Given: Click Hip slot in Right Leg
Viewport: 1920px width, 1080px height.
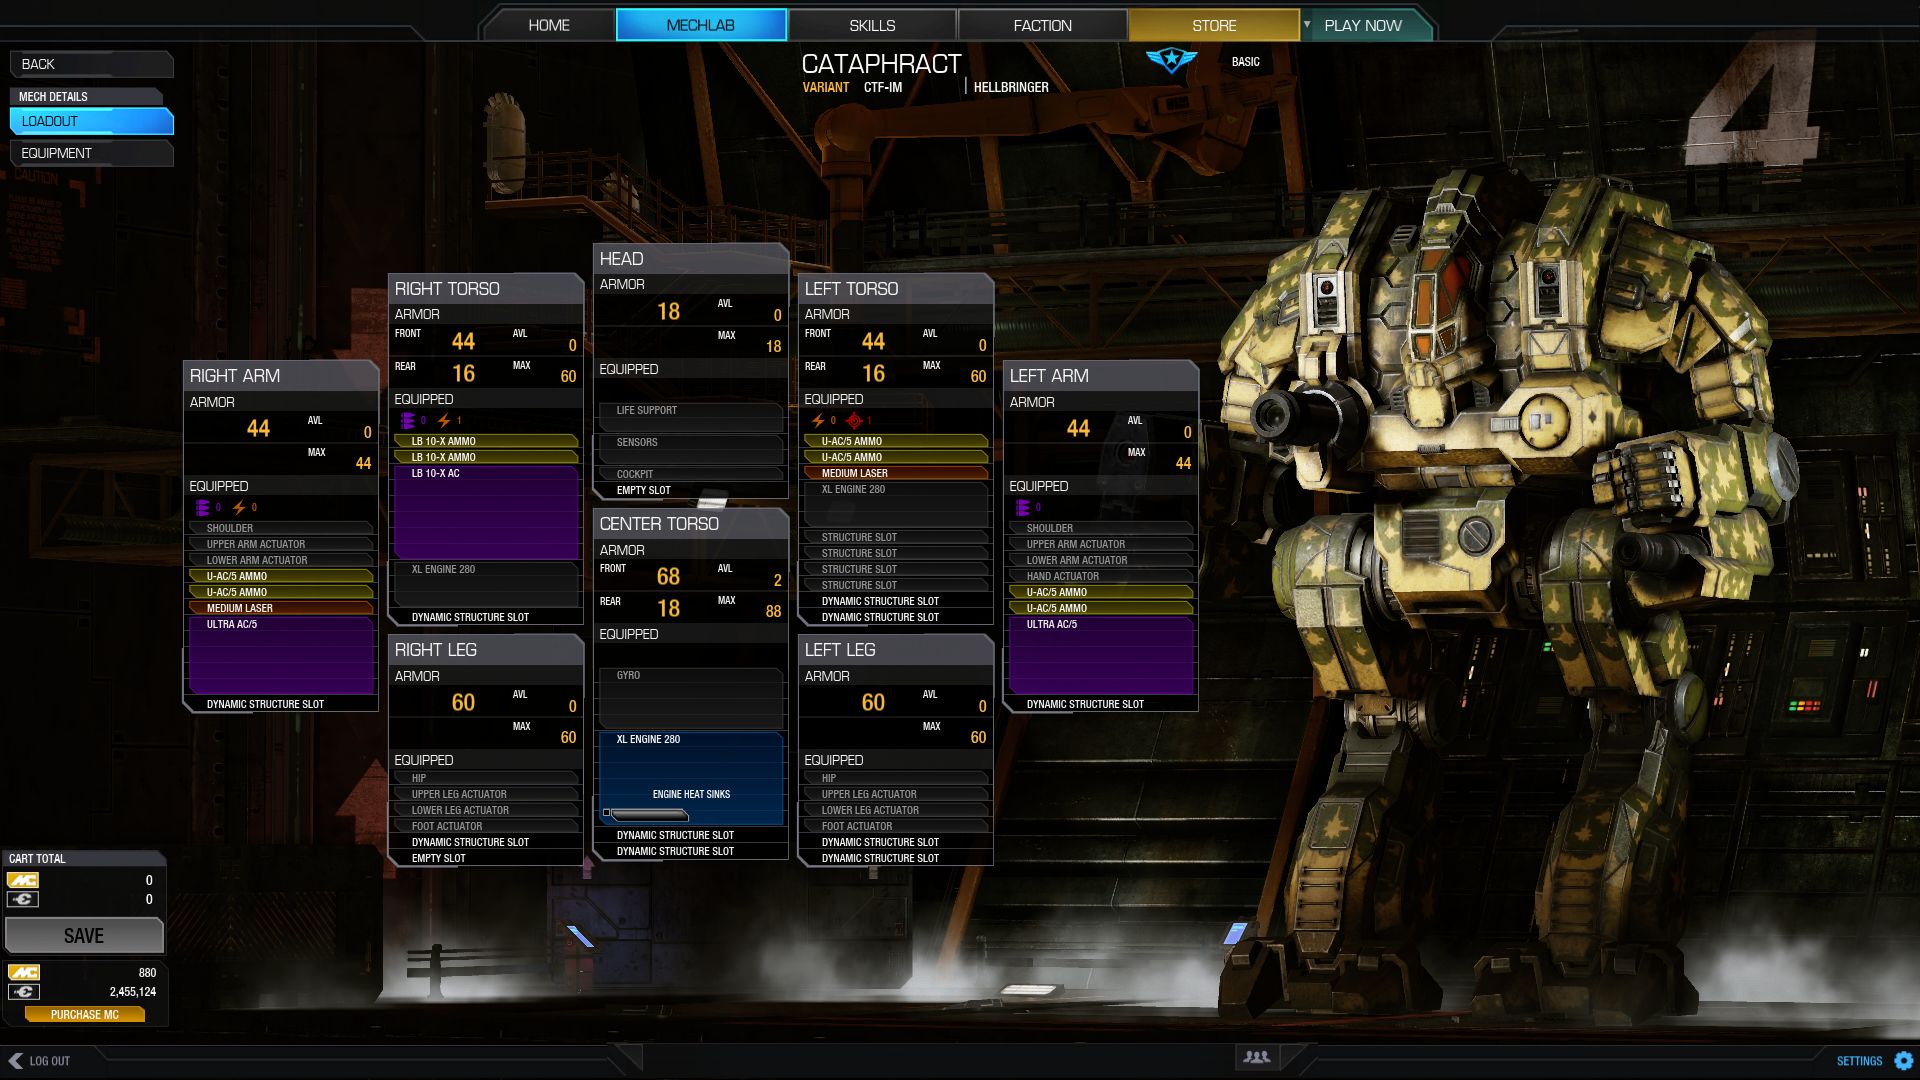Looking at the screenshot, I should coord(485,778).
